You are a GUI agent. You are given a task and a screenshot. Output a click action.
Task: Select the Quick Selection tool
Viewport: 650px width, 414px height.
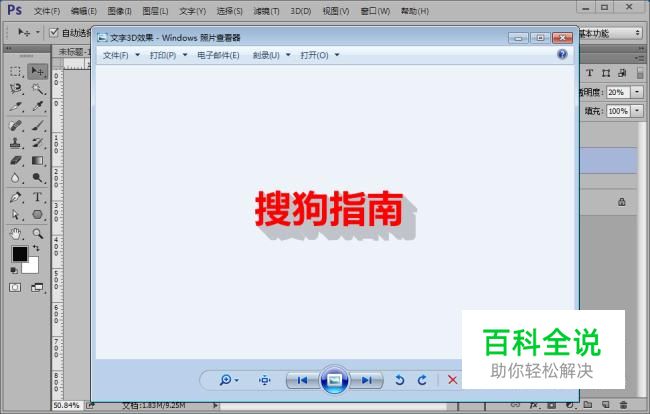(x=37, y=89)
